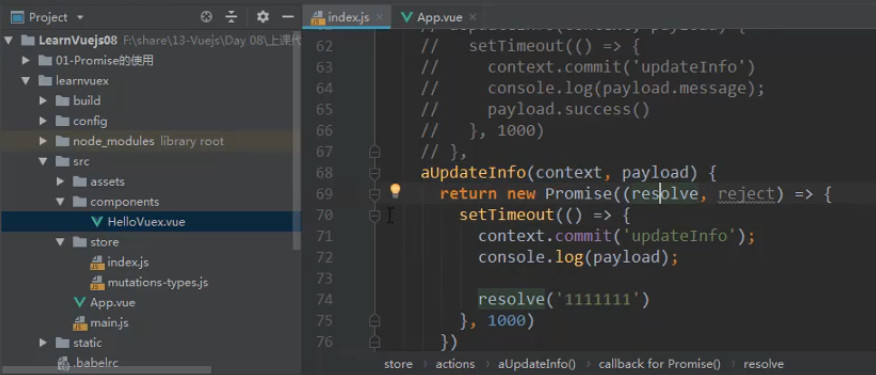Click the config folder icon
Screen dimensions: 876x375
click(63, 121)
